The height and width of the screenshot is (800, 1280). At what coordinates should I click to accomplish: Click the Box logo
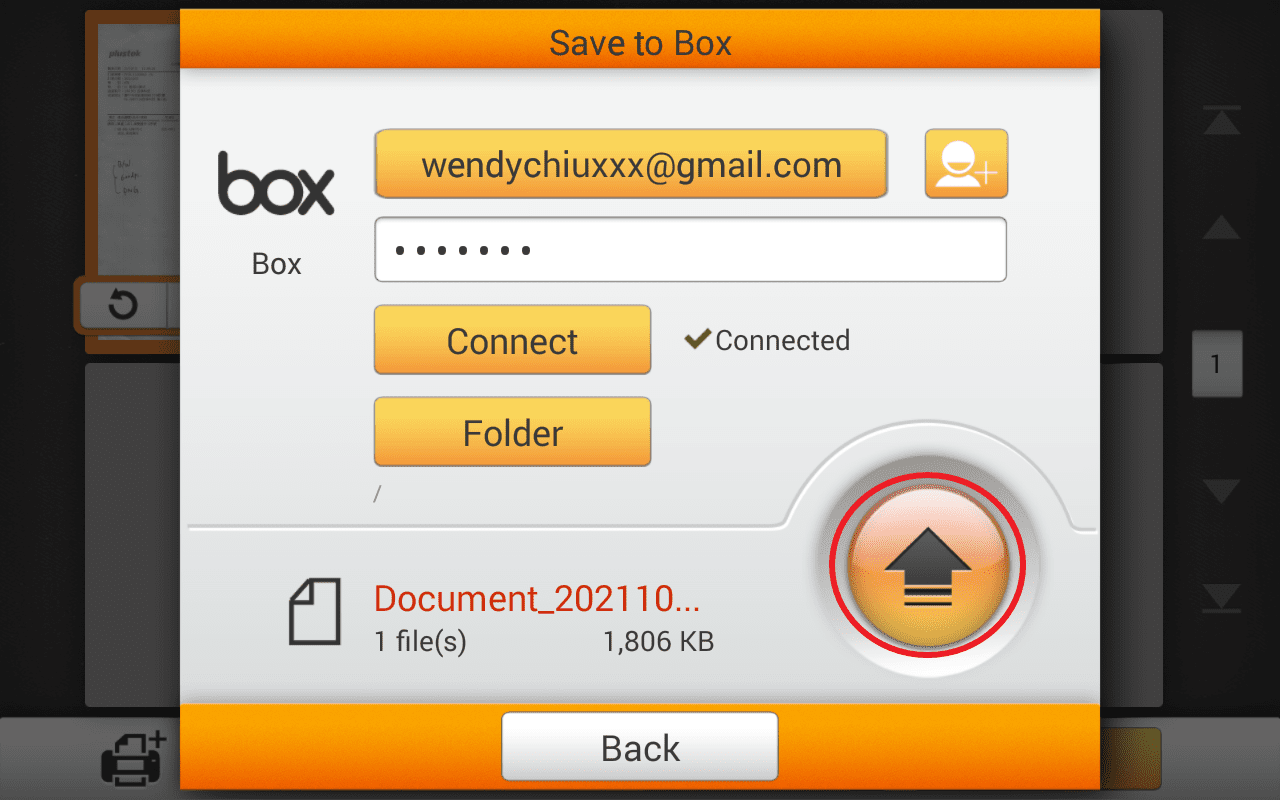pos(276,183)
